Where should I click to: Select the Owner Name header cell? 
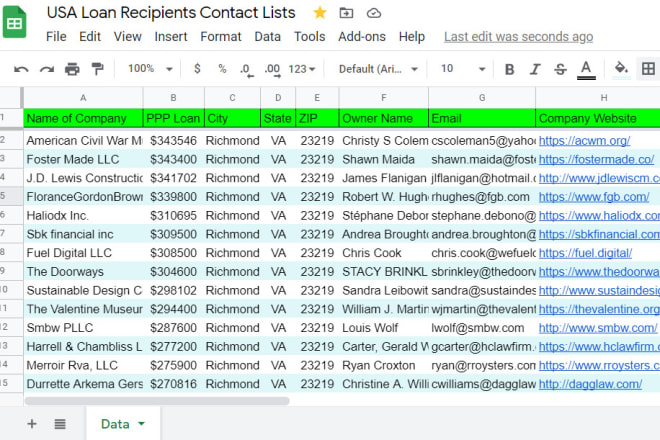[x=383, y=118]
